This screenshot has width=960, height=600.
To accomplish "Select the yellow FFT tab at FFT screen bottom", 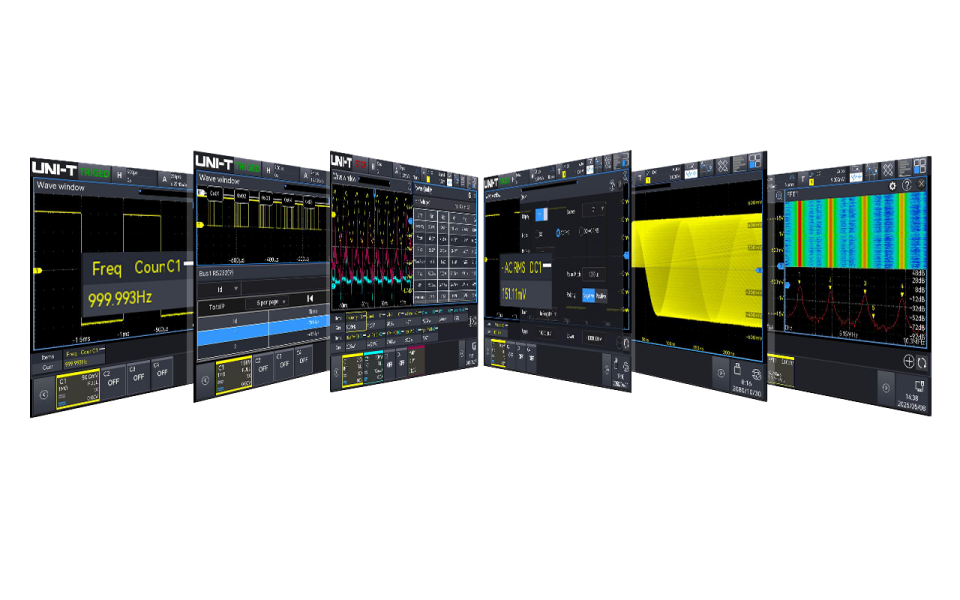I will point(781,362).
